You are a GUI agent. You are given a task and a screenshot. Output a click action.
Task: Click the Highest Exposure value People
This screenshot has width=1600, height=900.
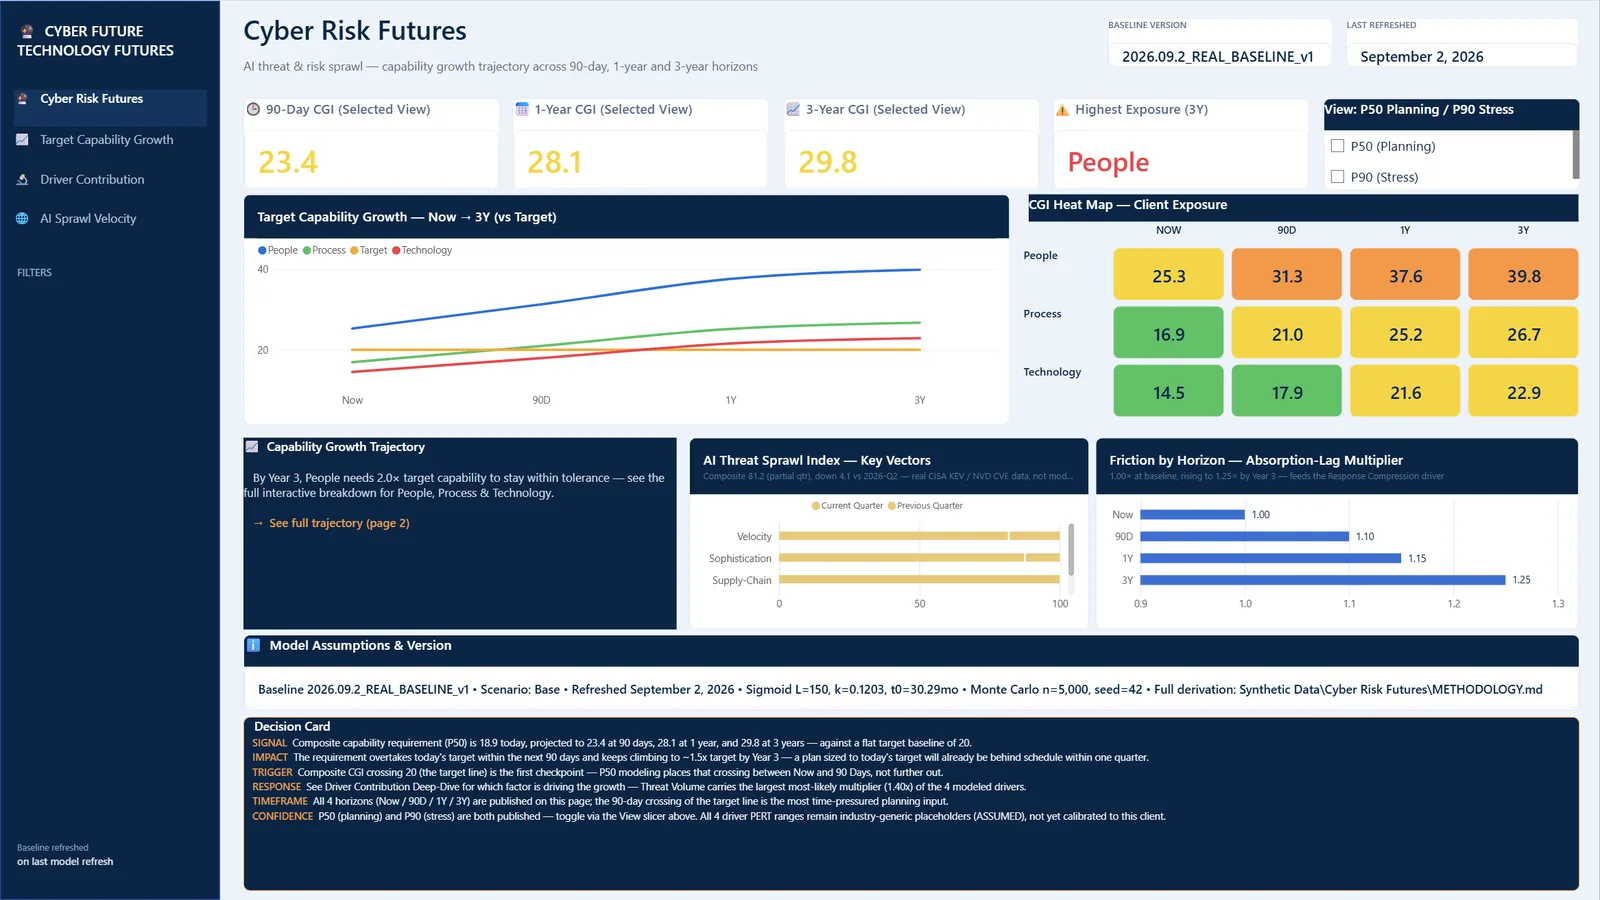pyautogui.click(x=1108, y=162)
